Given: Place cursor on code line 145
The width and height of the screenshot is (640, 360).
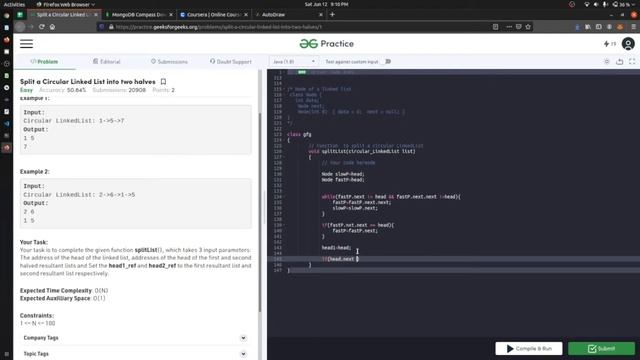Looking at the screenshot, I should point(454,259).
